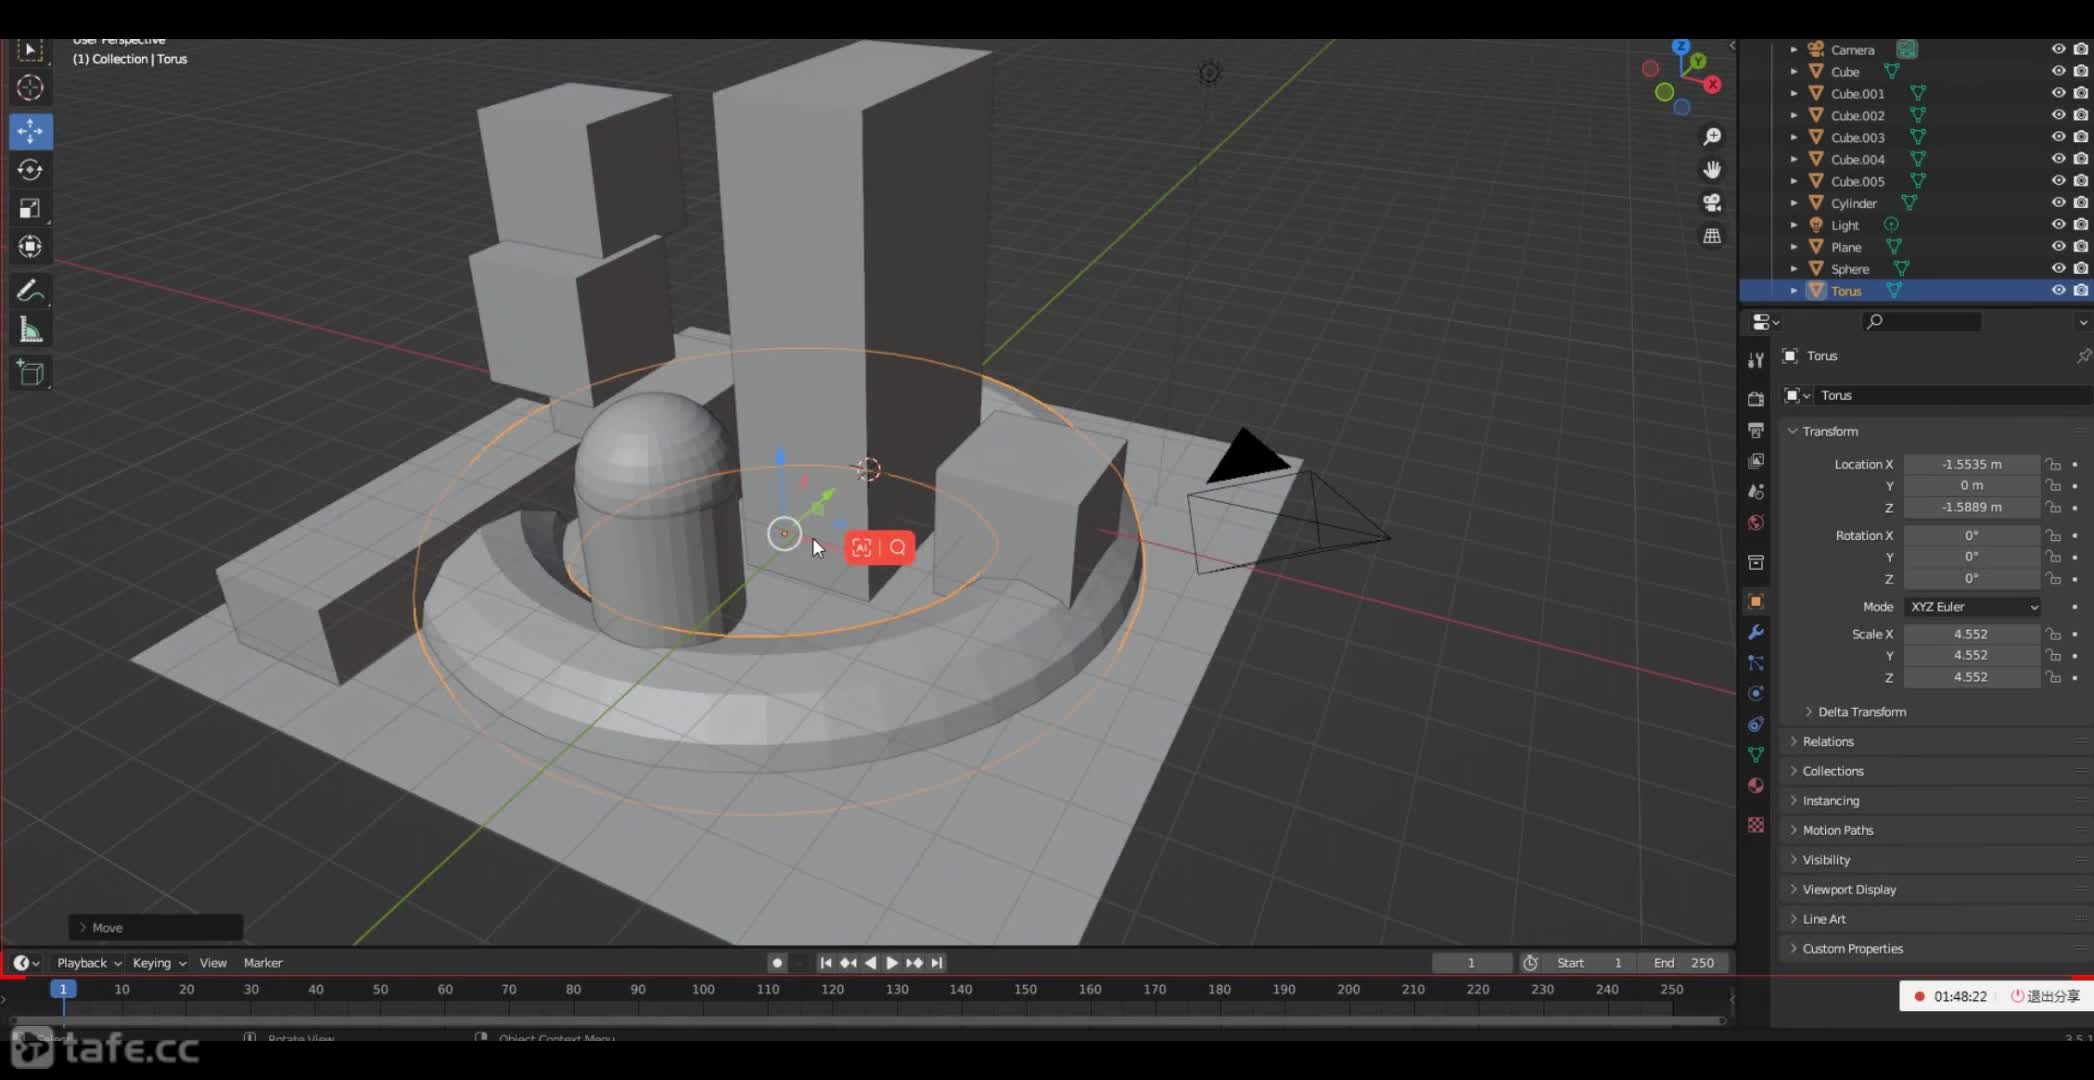This screenshot has height=1080, width=2094.
Task: Select the Transform tool
Action: tap(30, 246)
